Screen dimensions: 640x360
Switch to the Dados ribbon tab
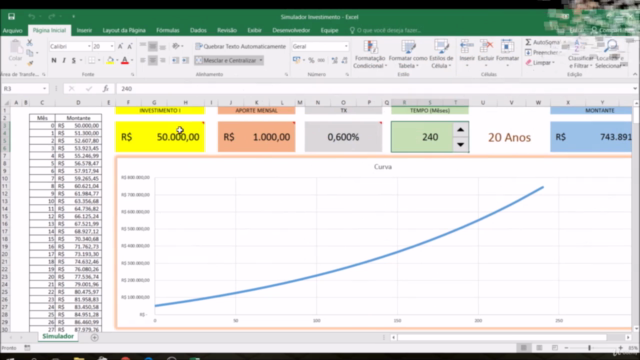[x=198, y=30]
